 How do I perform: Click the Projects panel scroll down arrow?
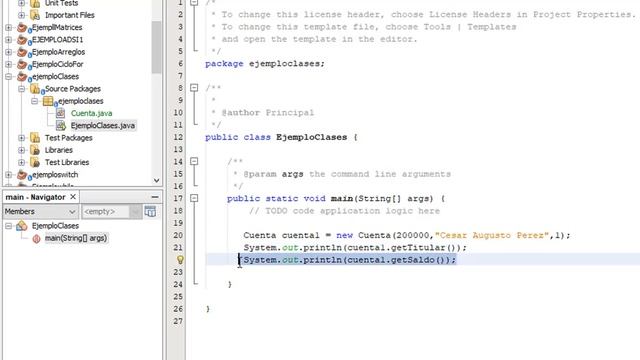(156, 180)
